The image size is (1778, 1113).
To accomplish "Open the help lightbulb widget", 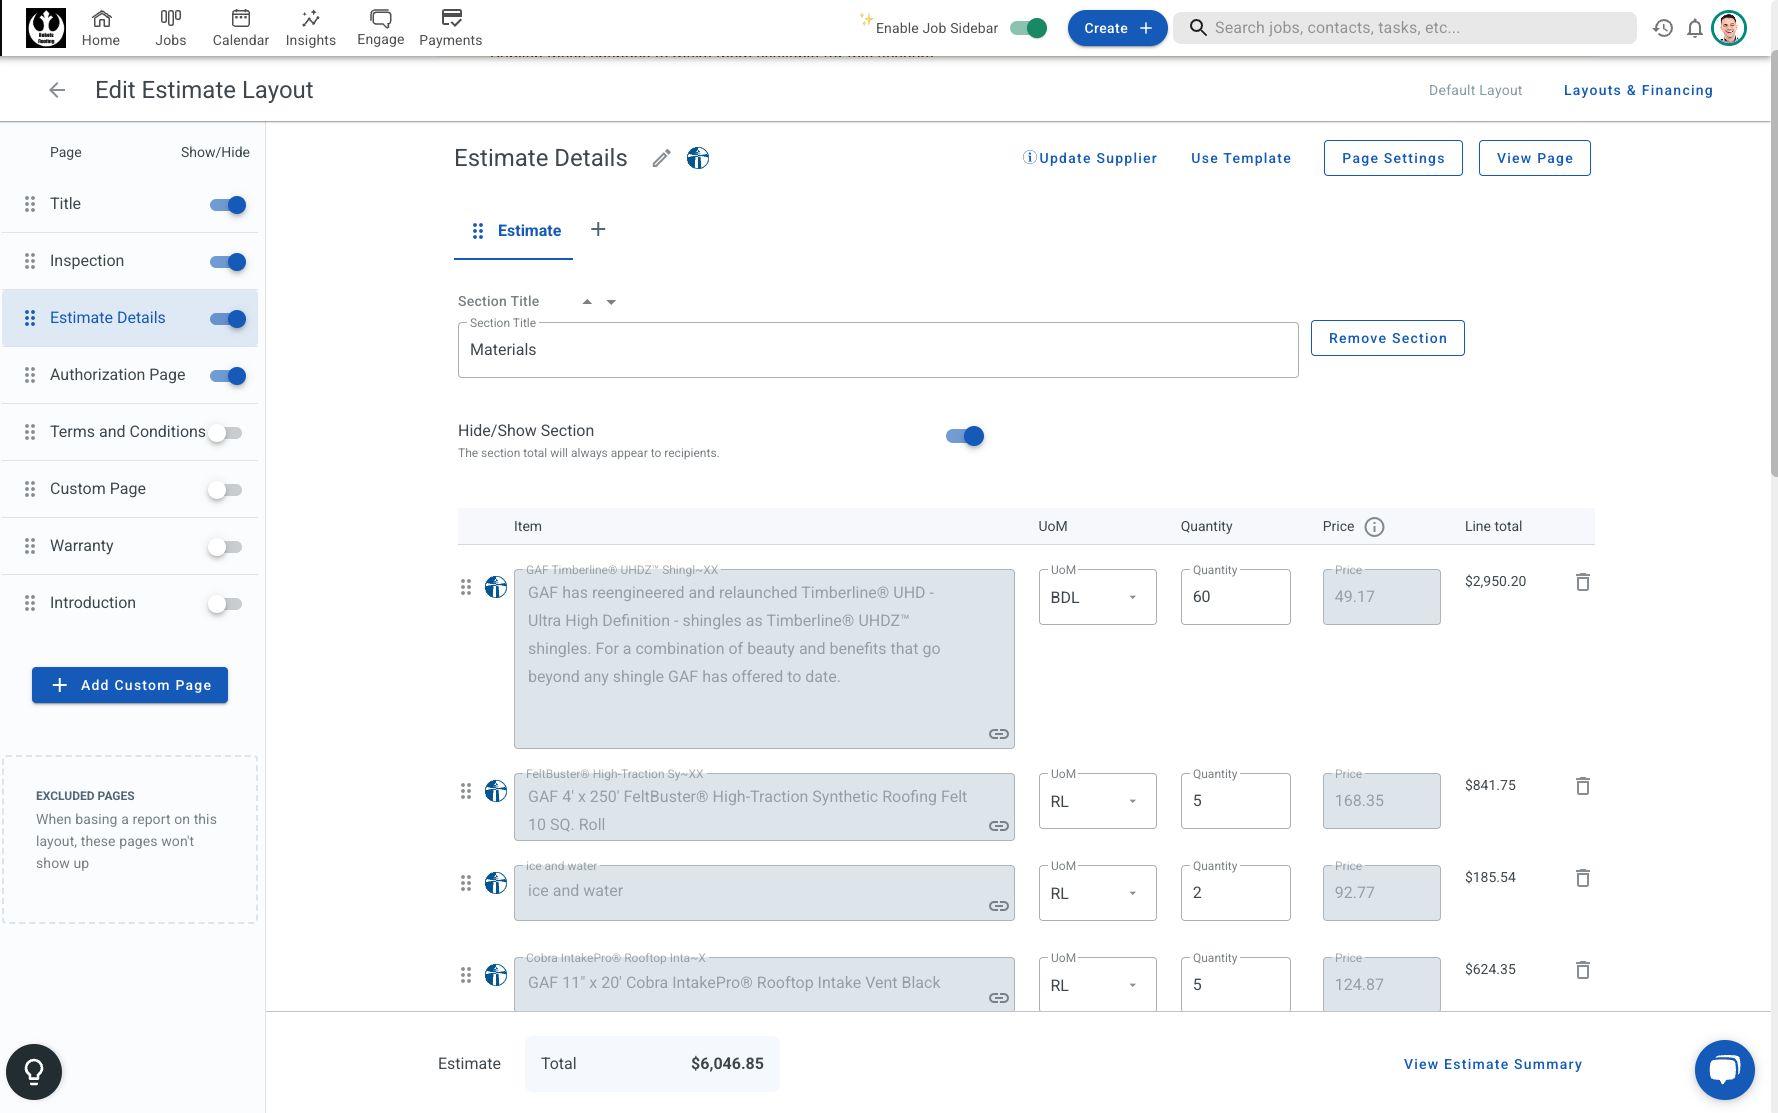I will pyautogui.click(x=34, y=1072).
